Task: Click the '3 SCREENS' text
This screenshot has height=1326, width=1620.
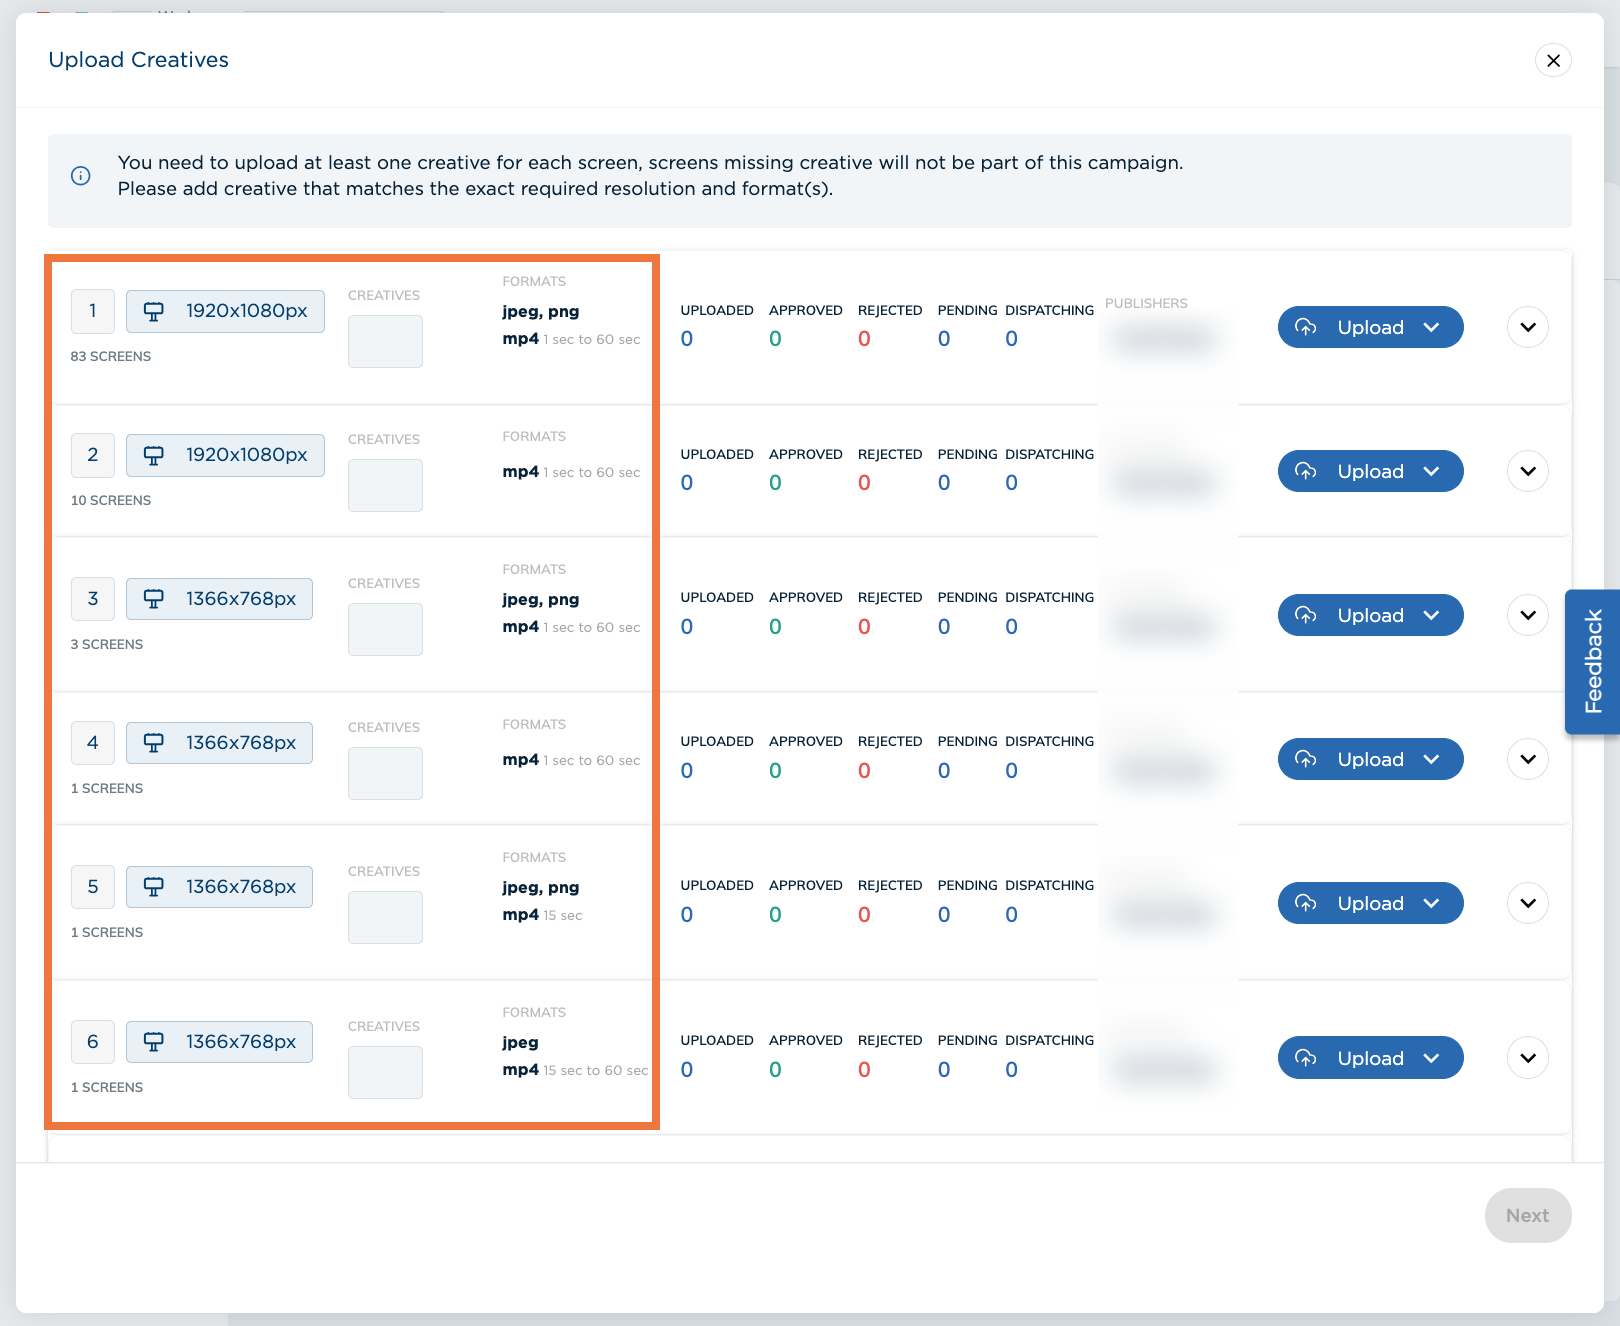Action: [107, 644]
